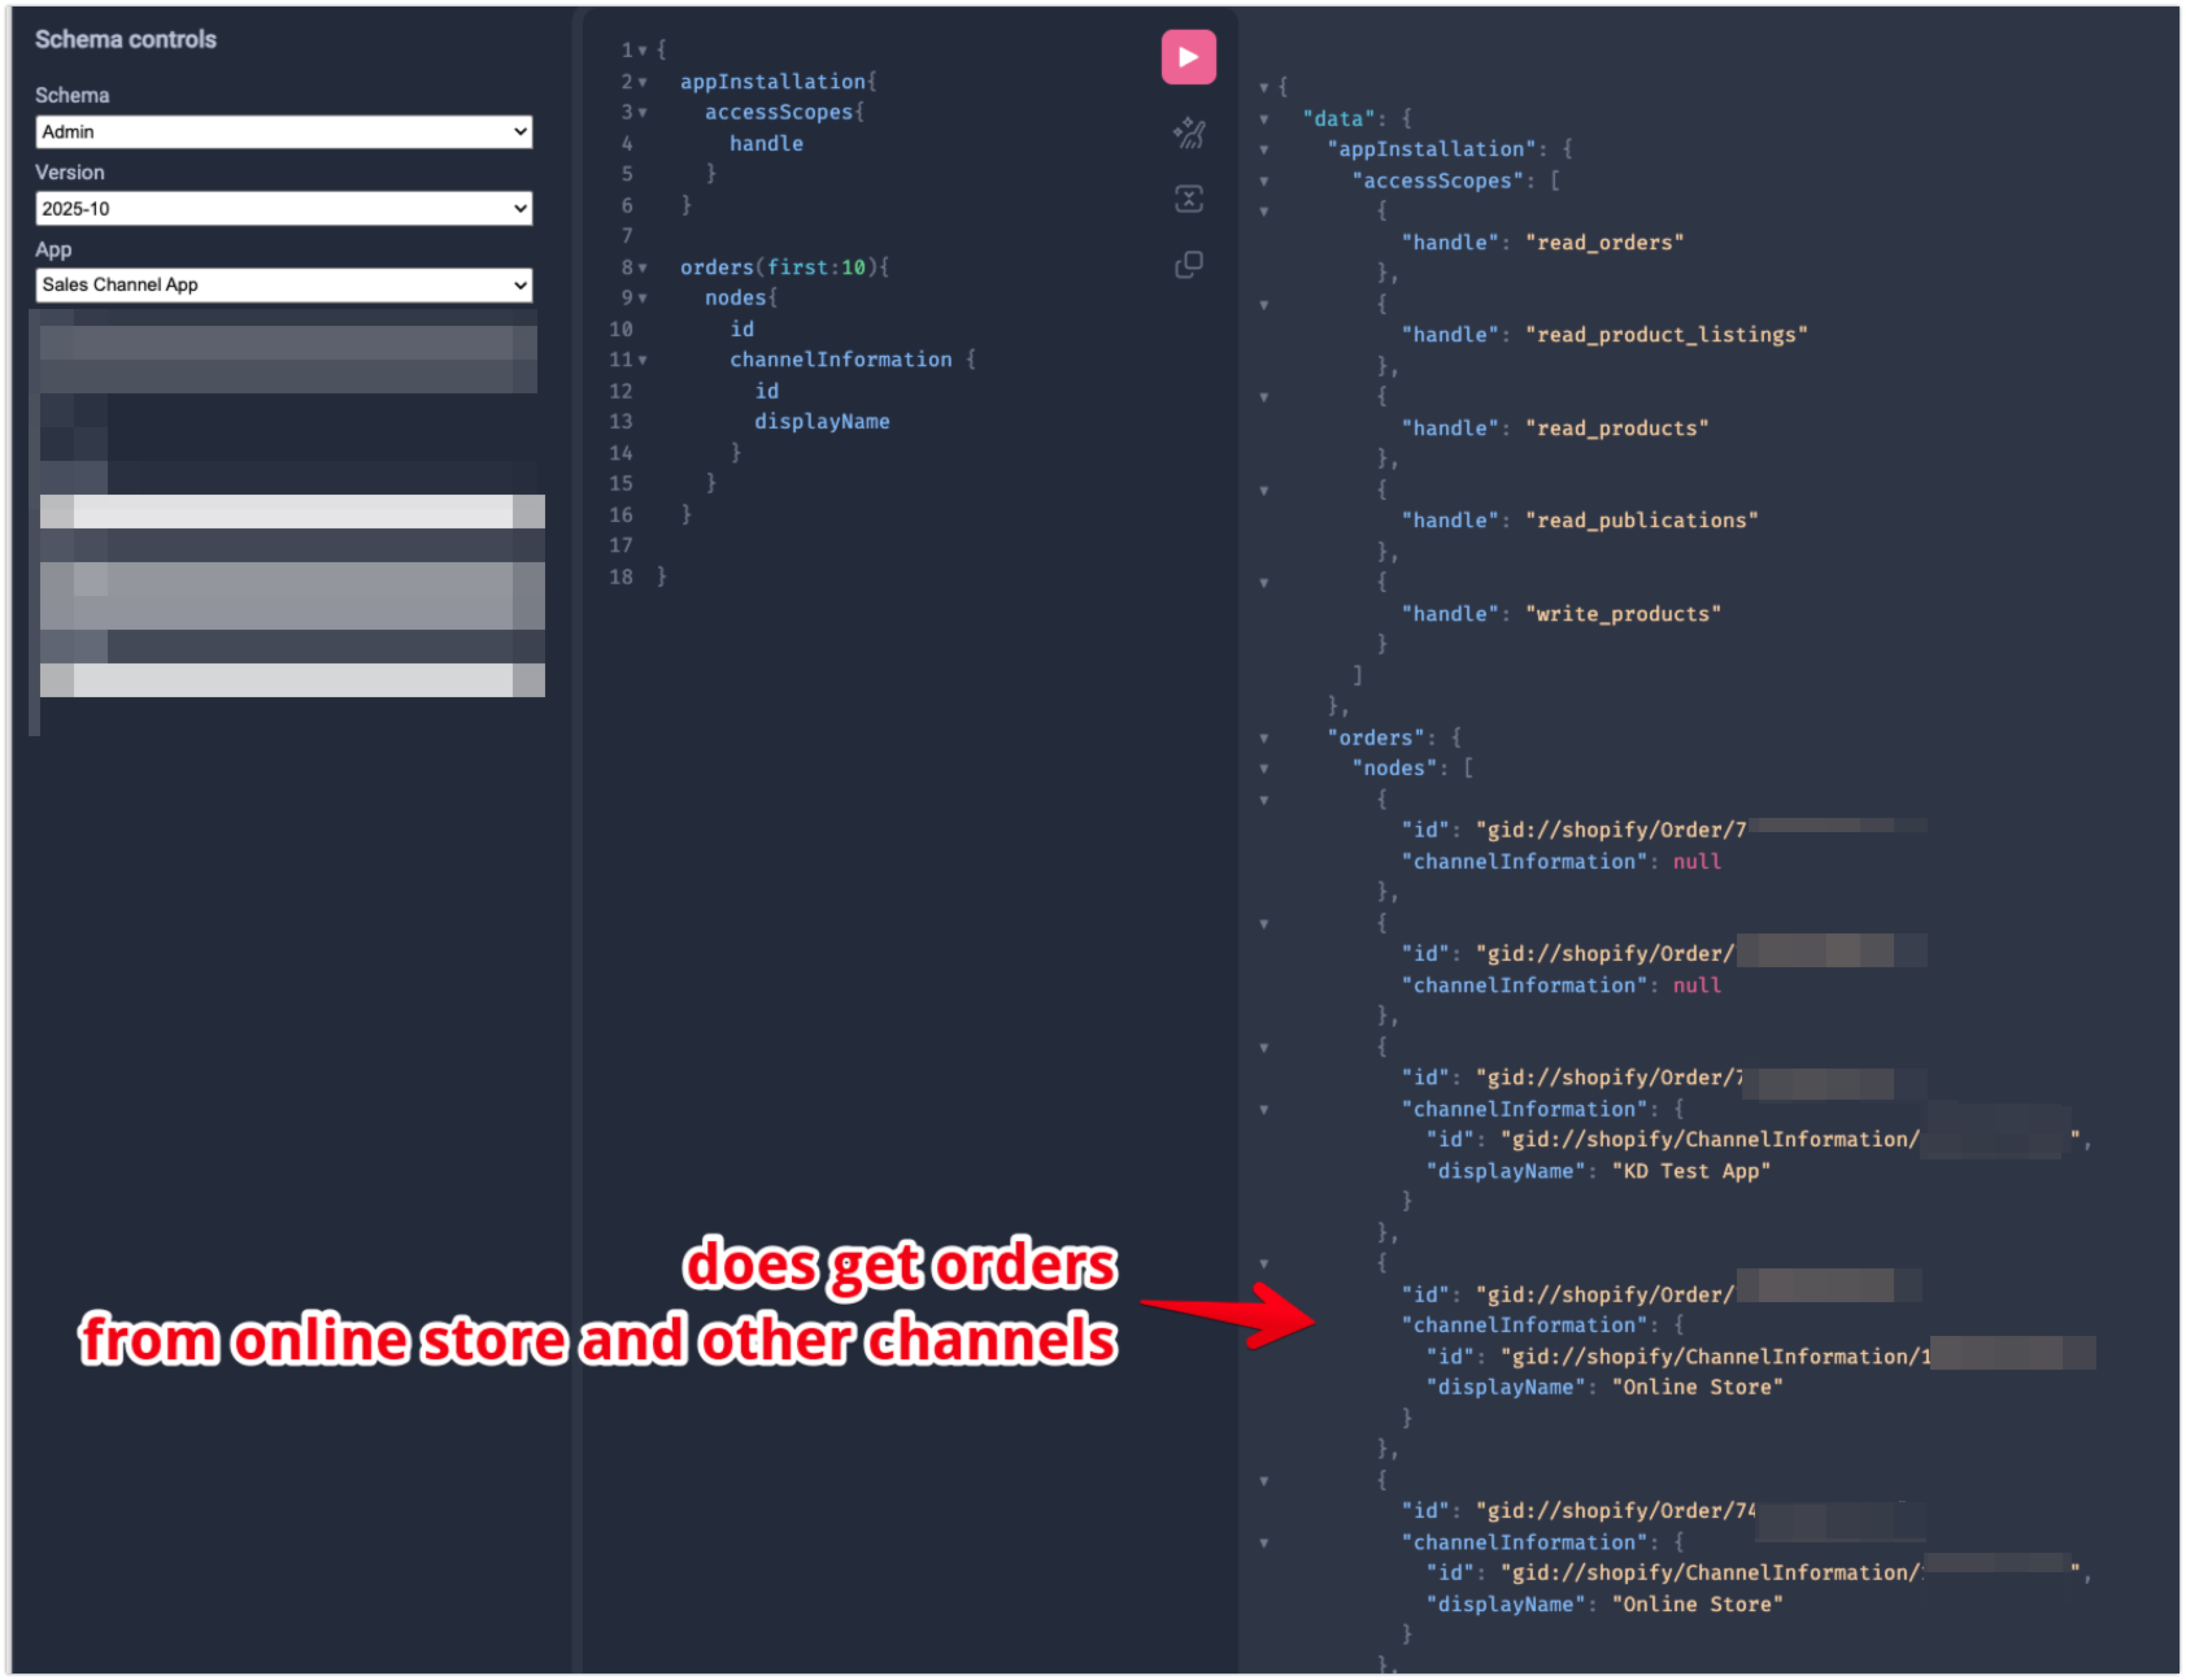Click the merge fragments icon
Screen dimensions: 2186x1680
click(1188, 199)
